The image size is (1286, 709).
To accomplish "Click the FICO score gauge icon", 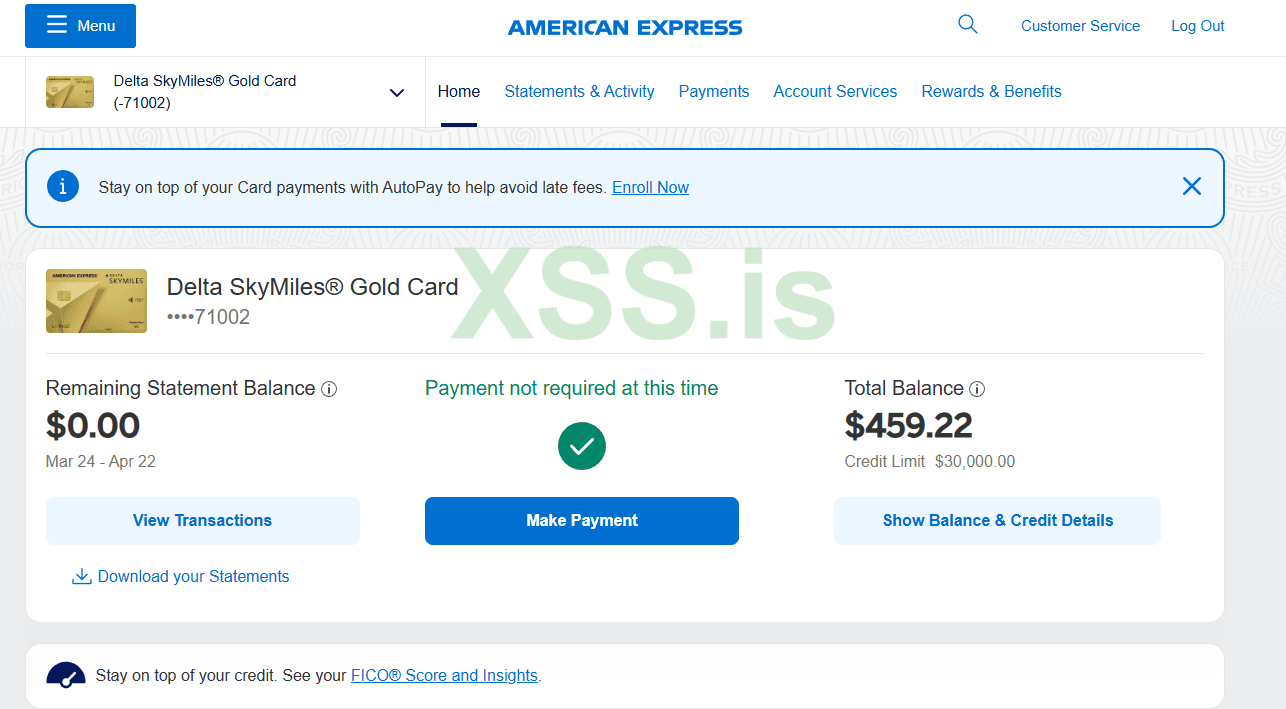I will (66, 676).
